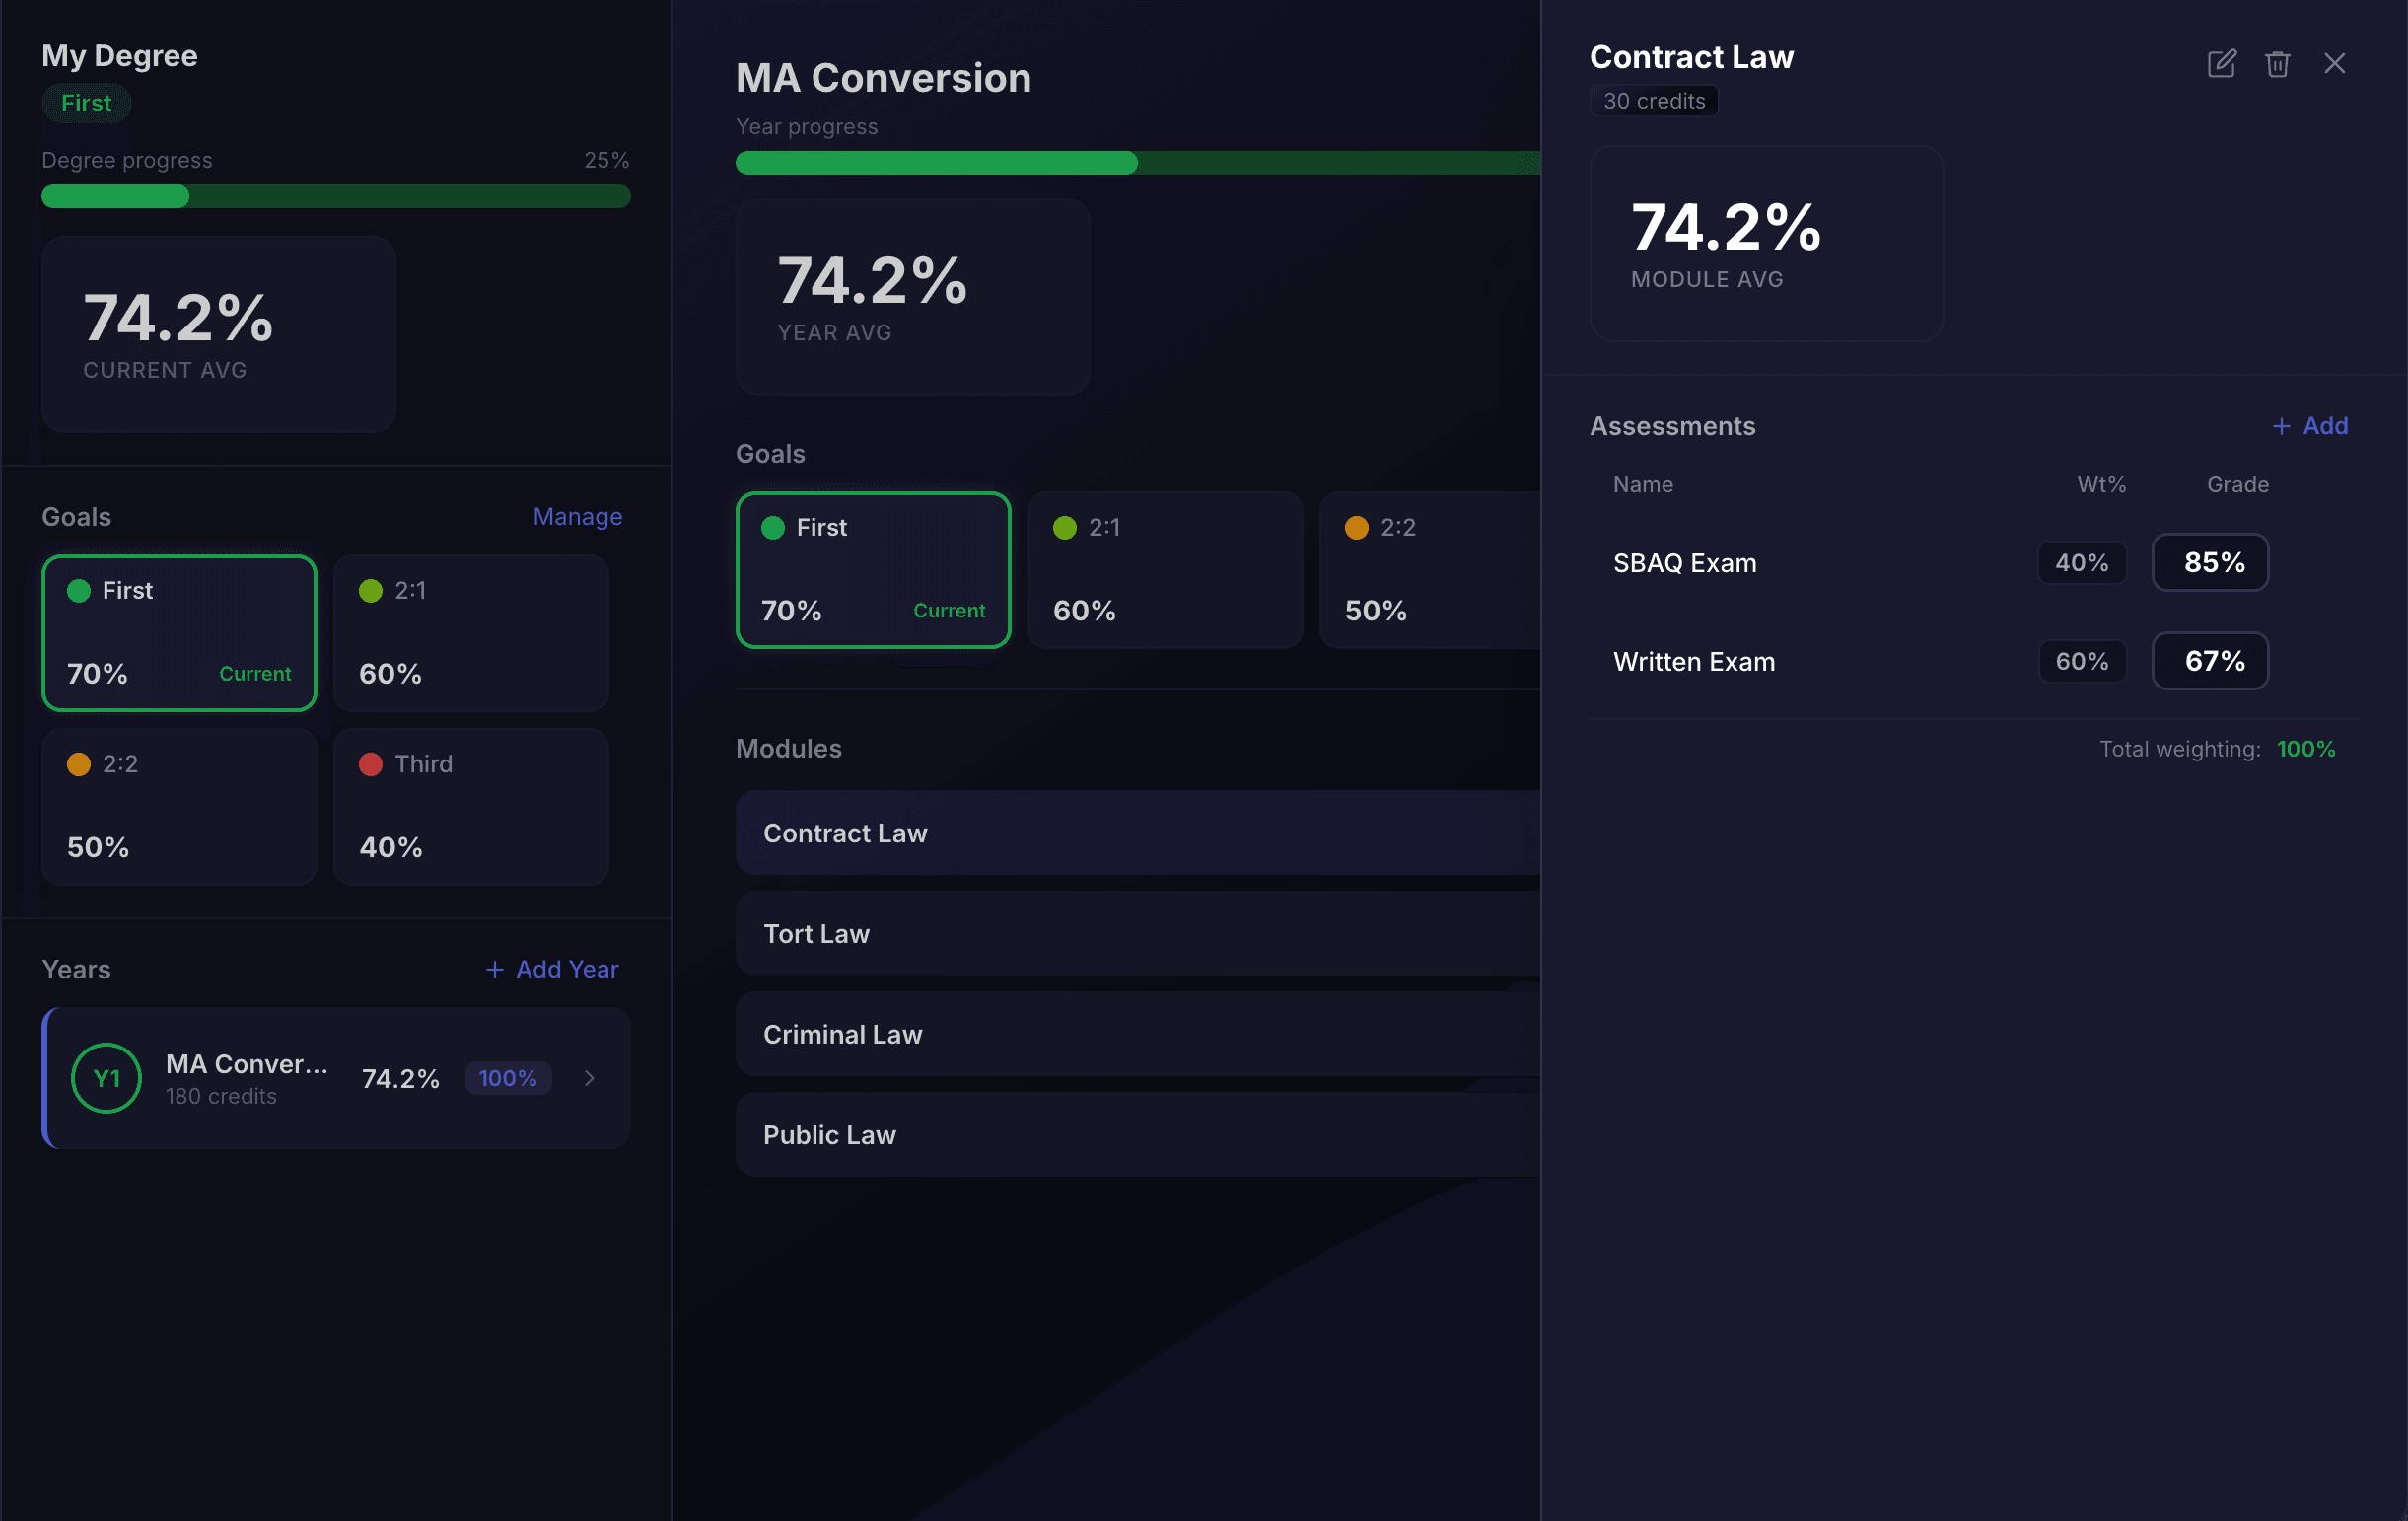Click the My Degree title
The height and width of the screenshot is (1521, 2408).
coord(120,55)
